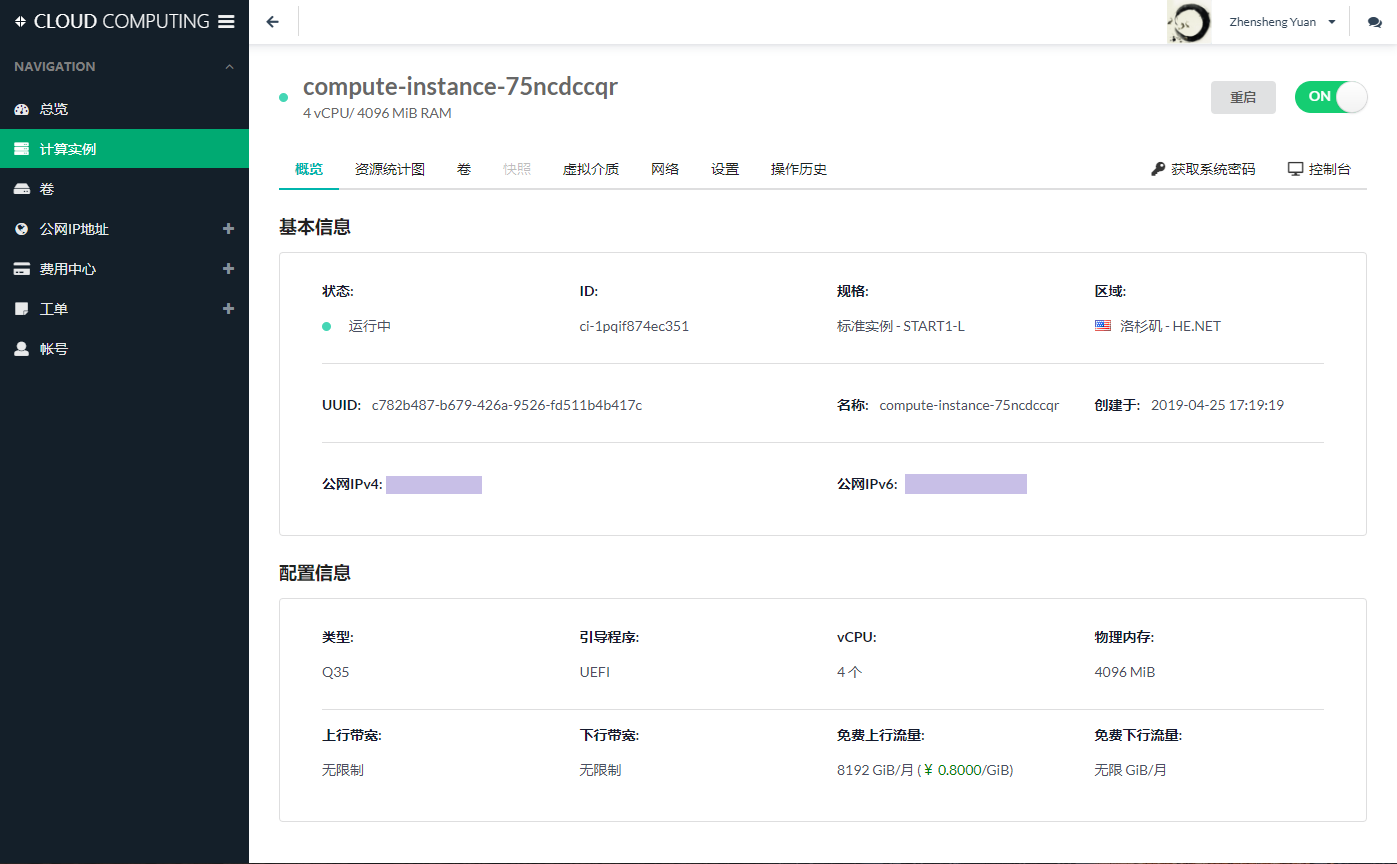Click the monitor icon for console

pos(1296,169)
